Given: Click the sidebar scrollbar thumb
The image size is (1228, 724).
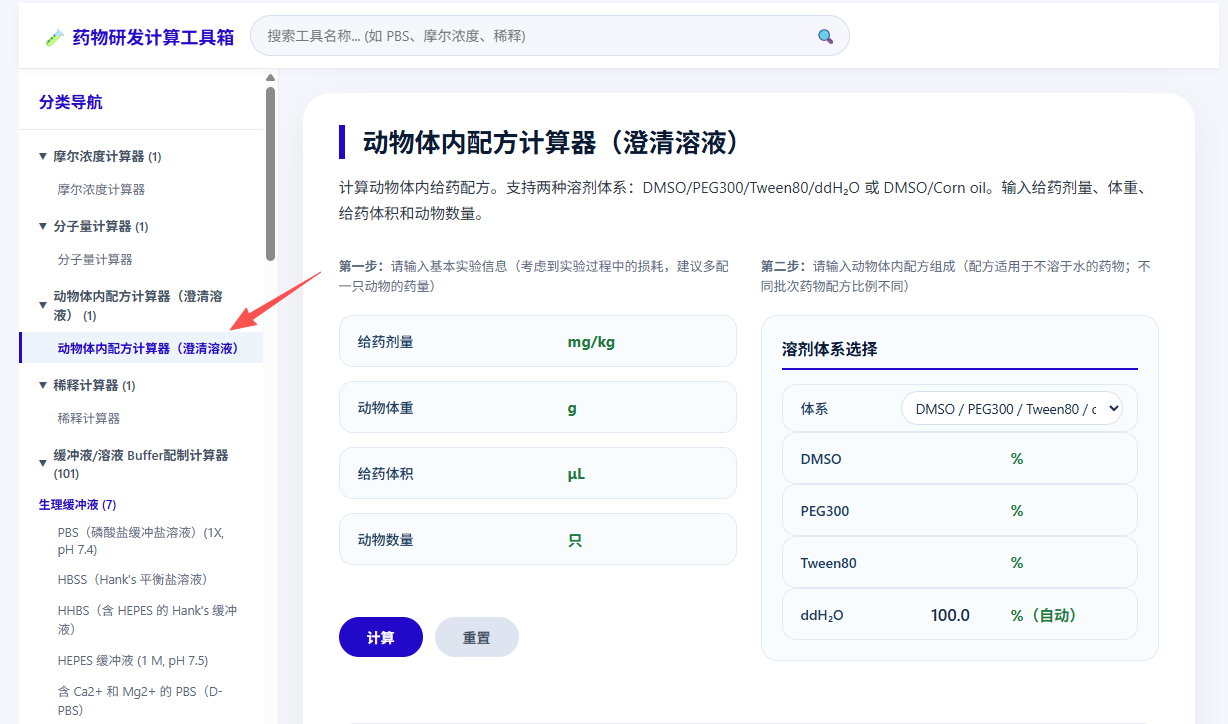Looking at the screenshot, I should 270,173.
